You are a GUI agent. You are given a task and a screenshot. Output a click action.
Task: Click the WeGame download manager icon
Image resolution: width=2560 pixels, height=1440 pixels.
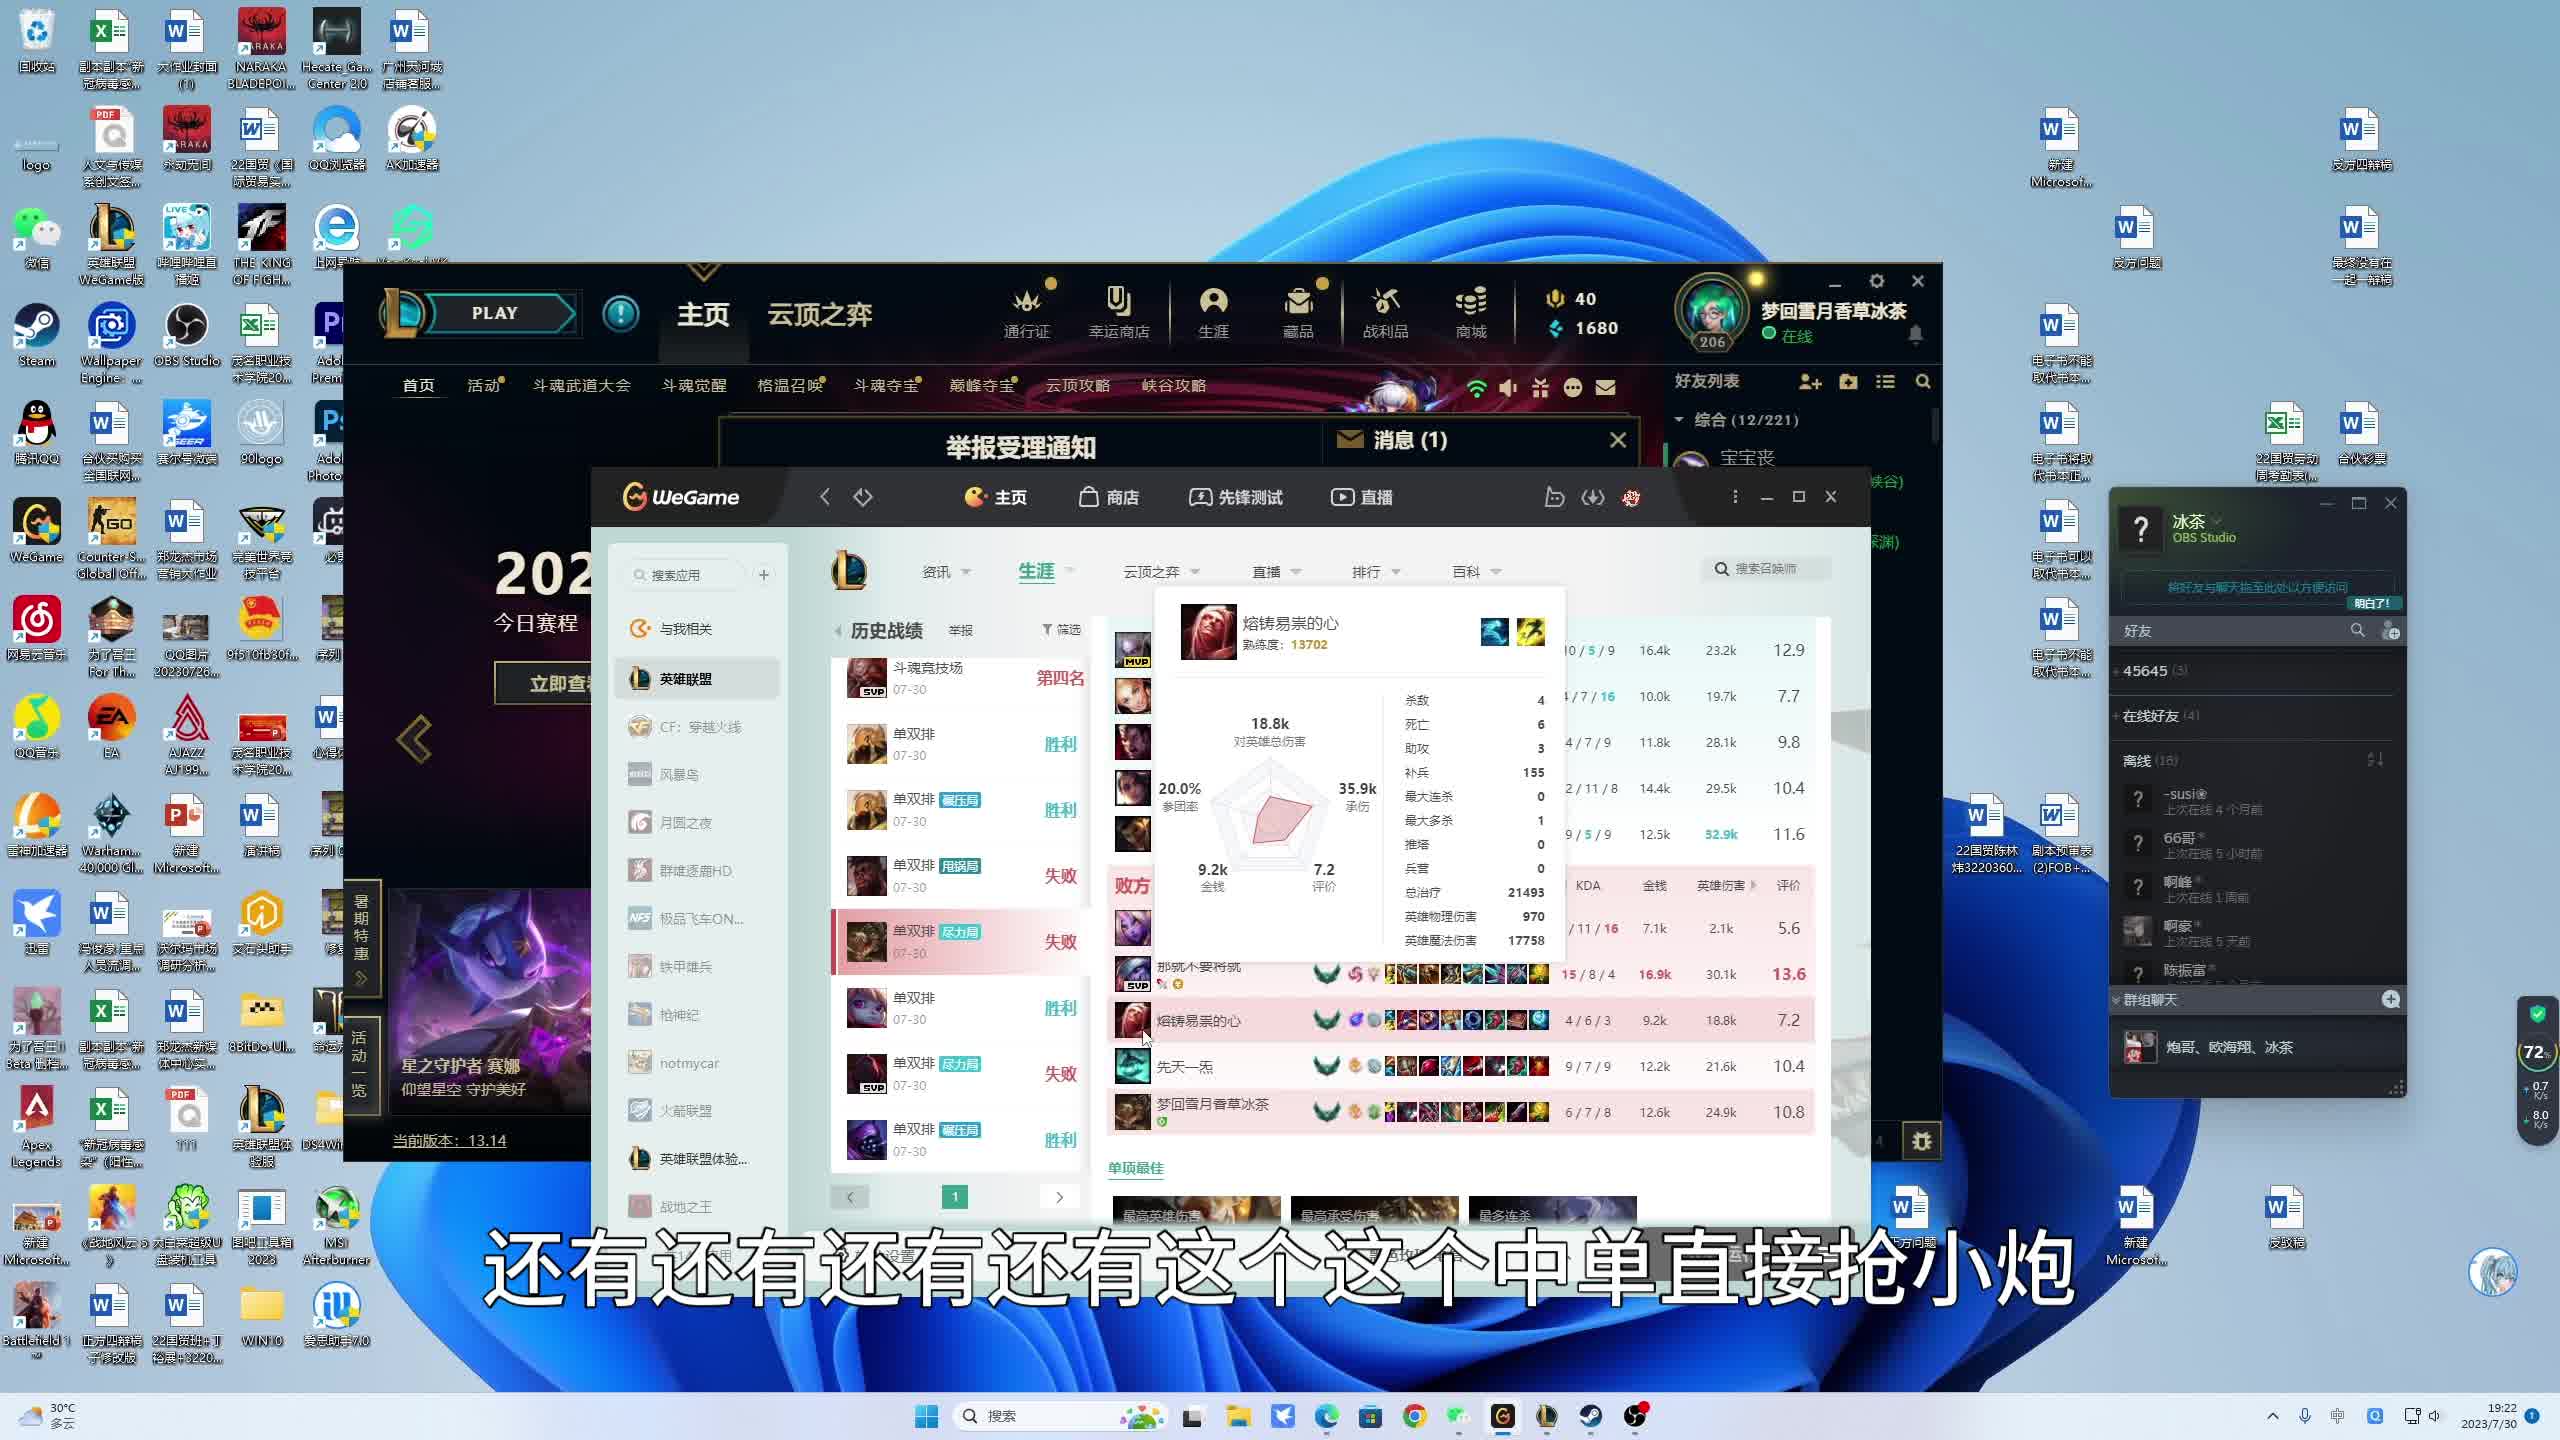coord(1592,497)
